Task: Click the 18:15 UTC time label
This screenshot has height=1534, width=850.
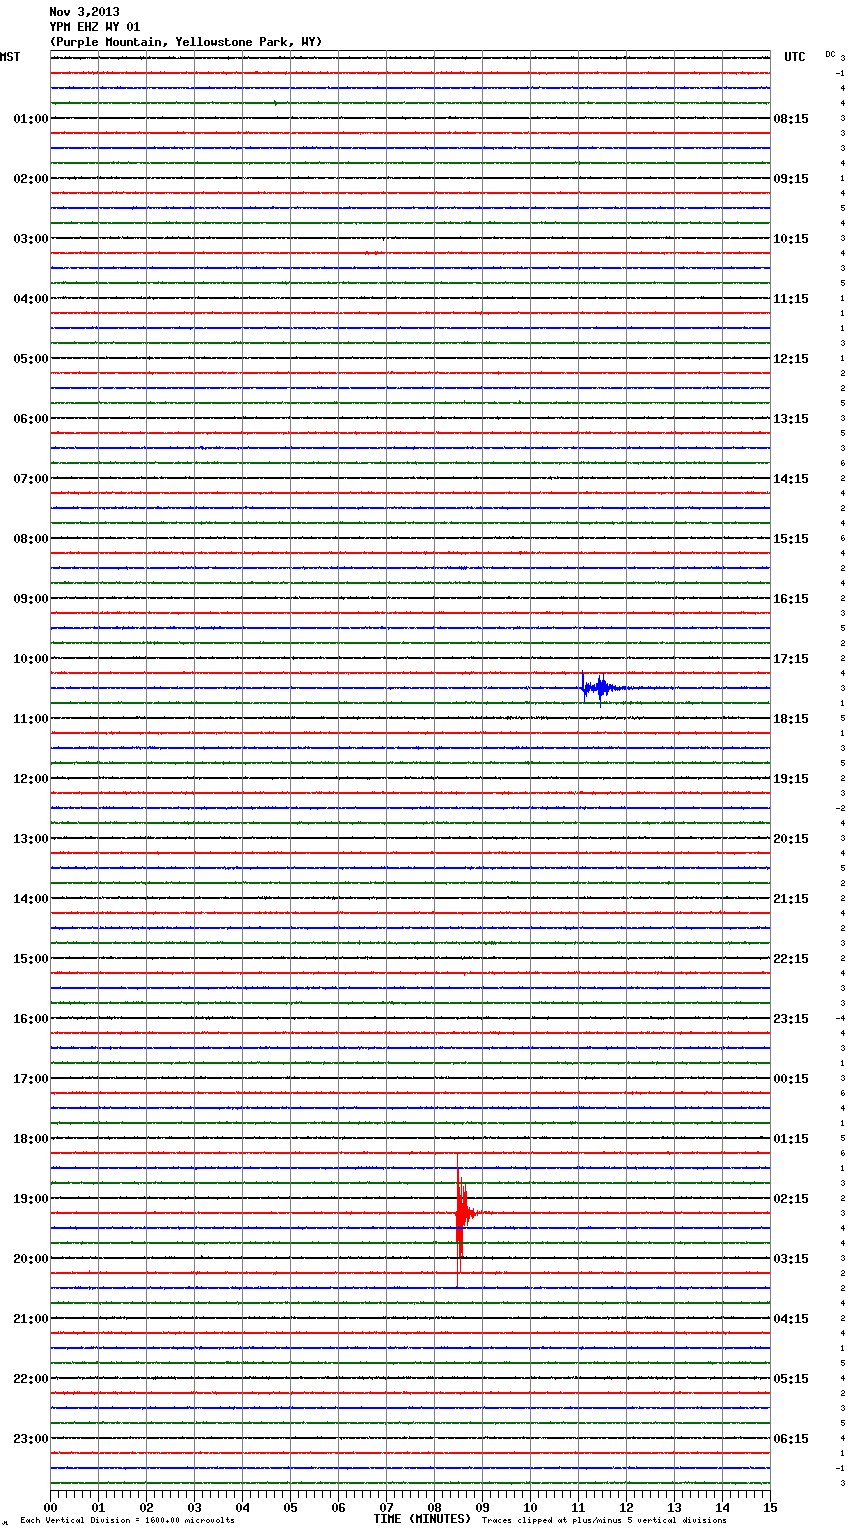Action: (x=791, y=719)
